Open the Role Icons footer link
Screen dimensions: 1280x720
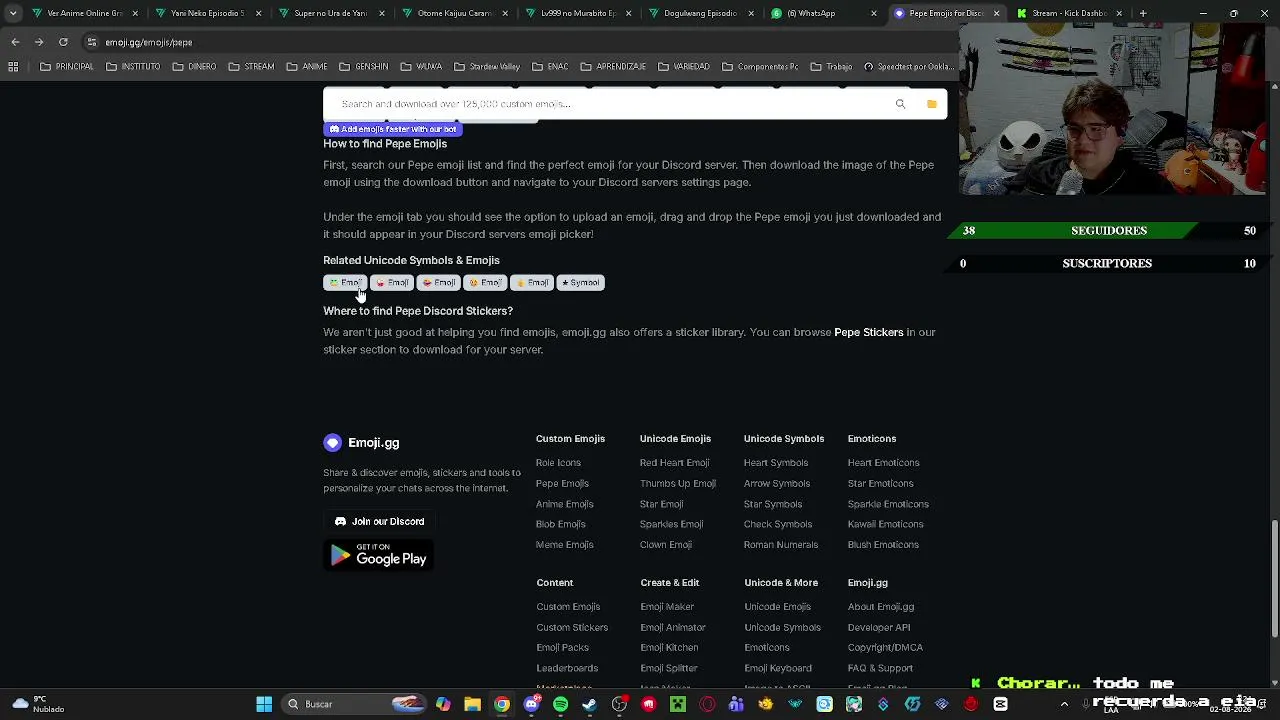[558, 463]
